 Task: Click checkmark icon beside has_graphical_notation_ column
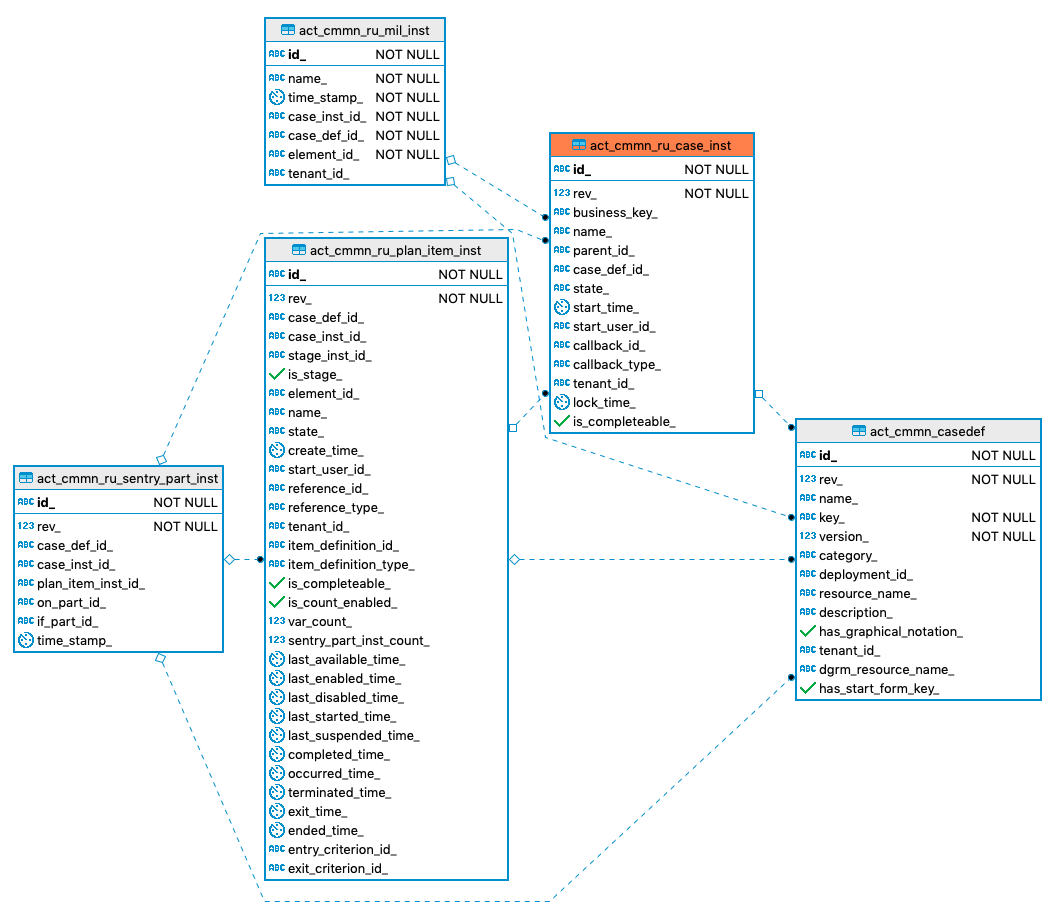(x=808, y=631)
